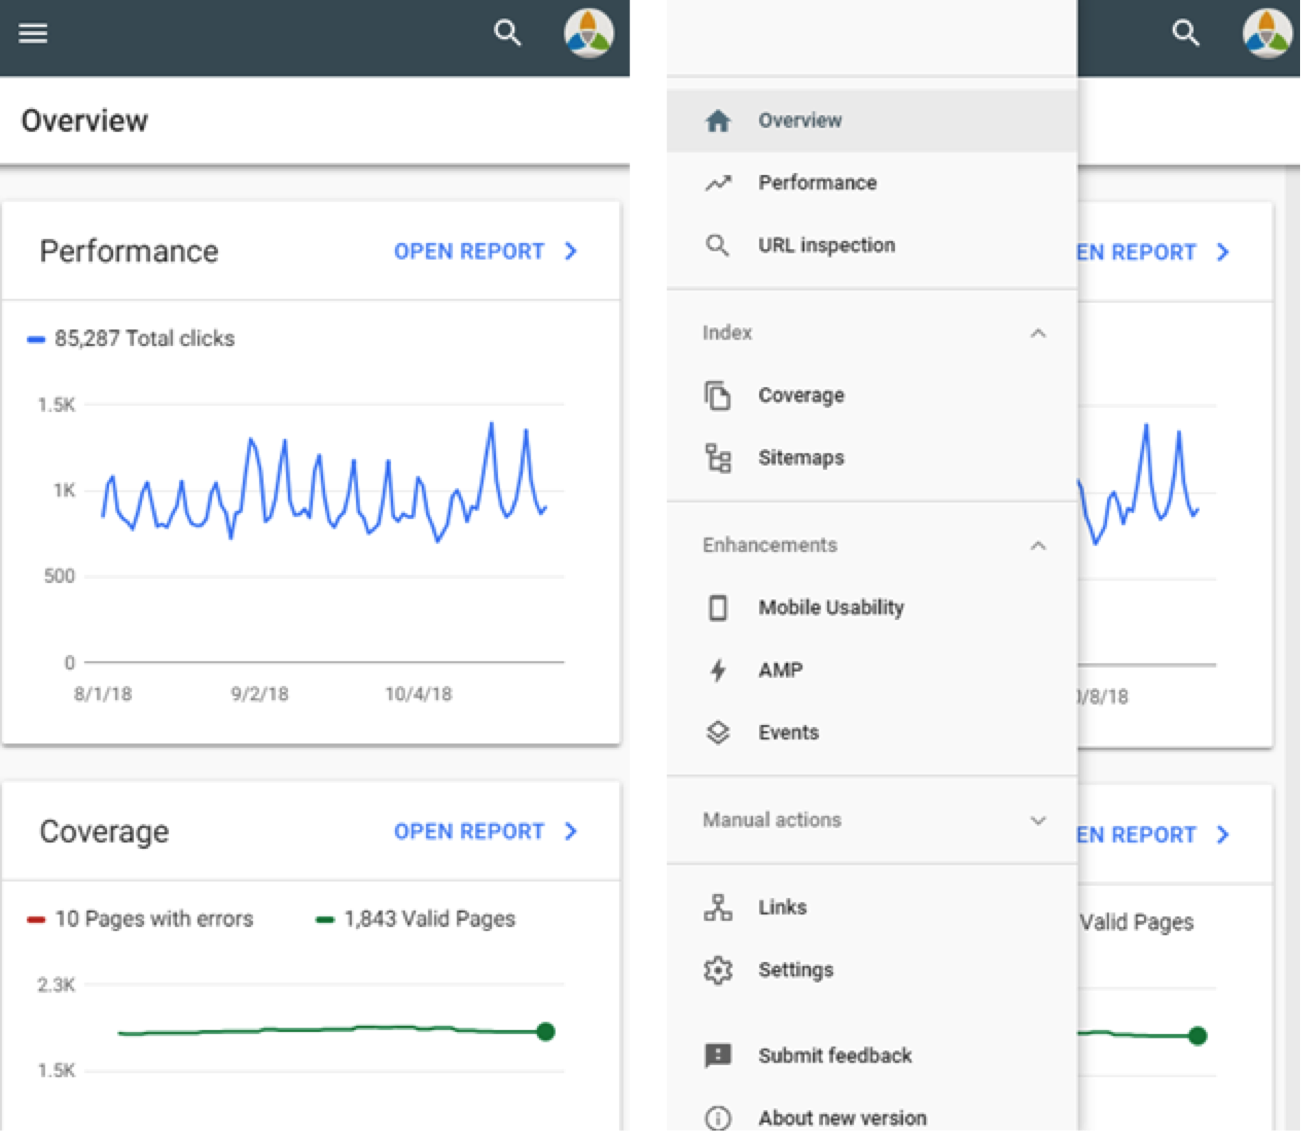Open partially hidden Performance report link, right screen

1137,253
